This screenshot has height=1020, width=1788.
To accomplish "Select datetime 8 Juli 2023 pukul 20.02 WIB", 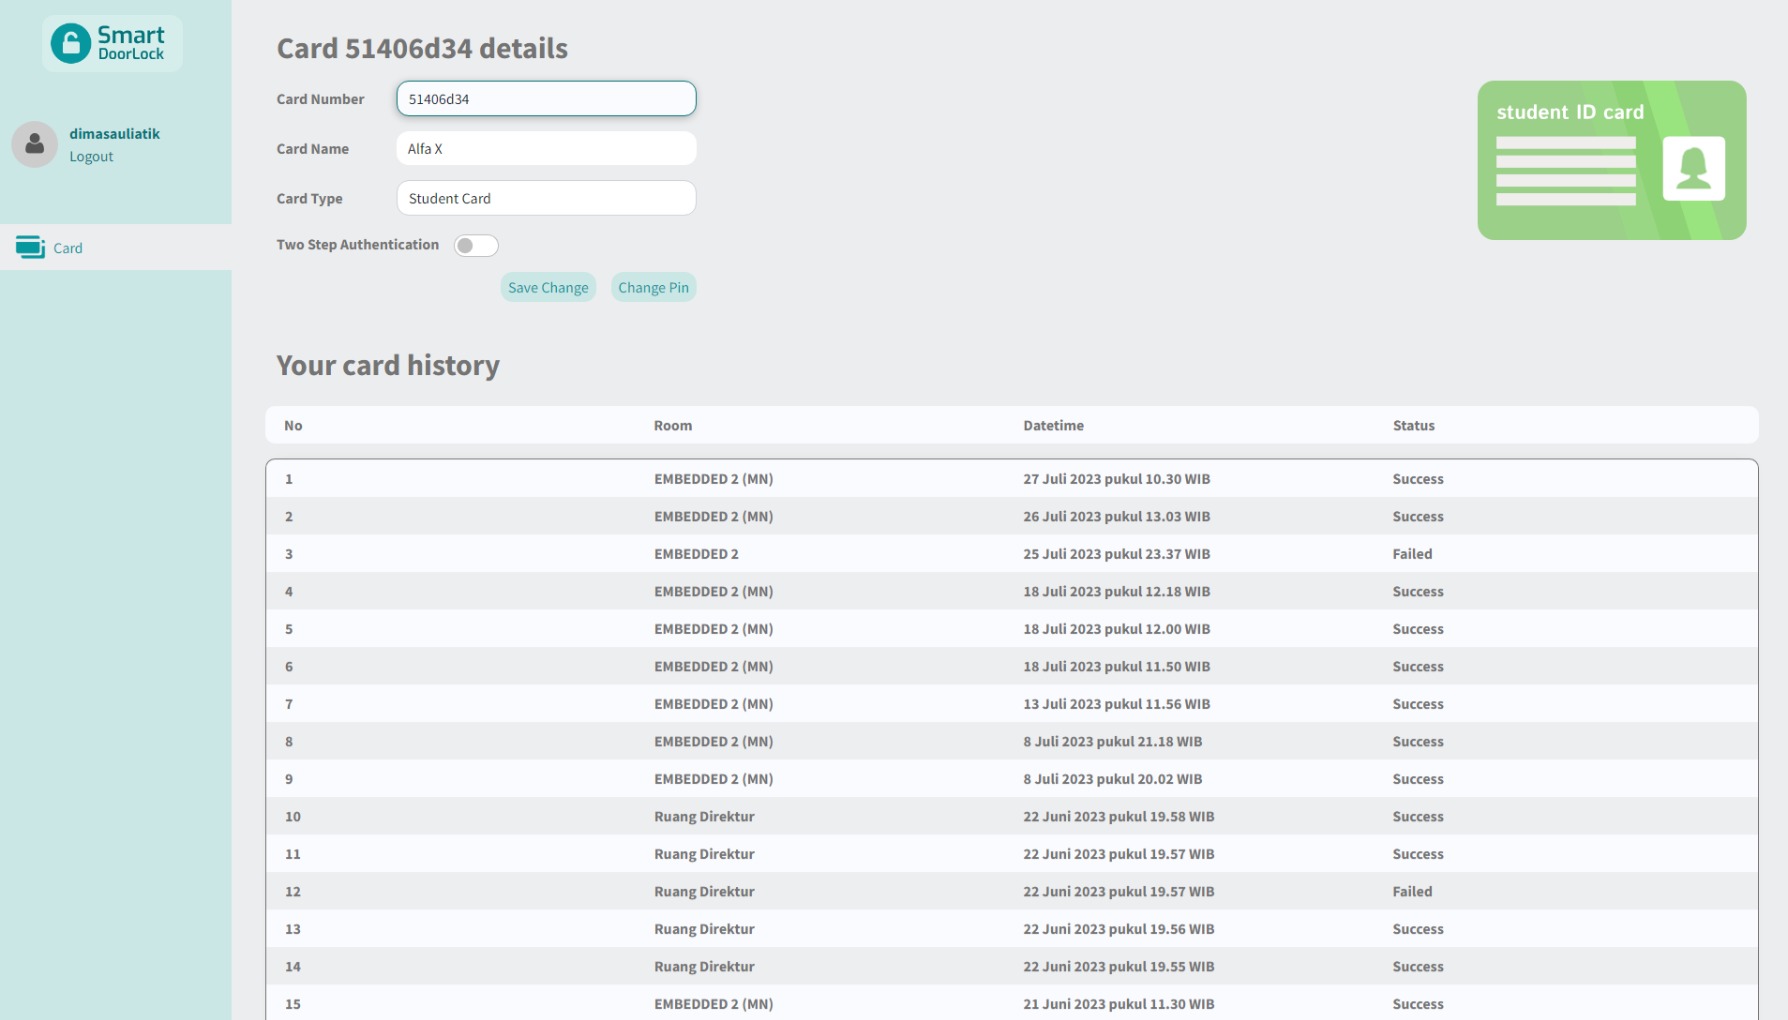I will tap(1112, 779).
